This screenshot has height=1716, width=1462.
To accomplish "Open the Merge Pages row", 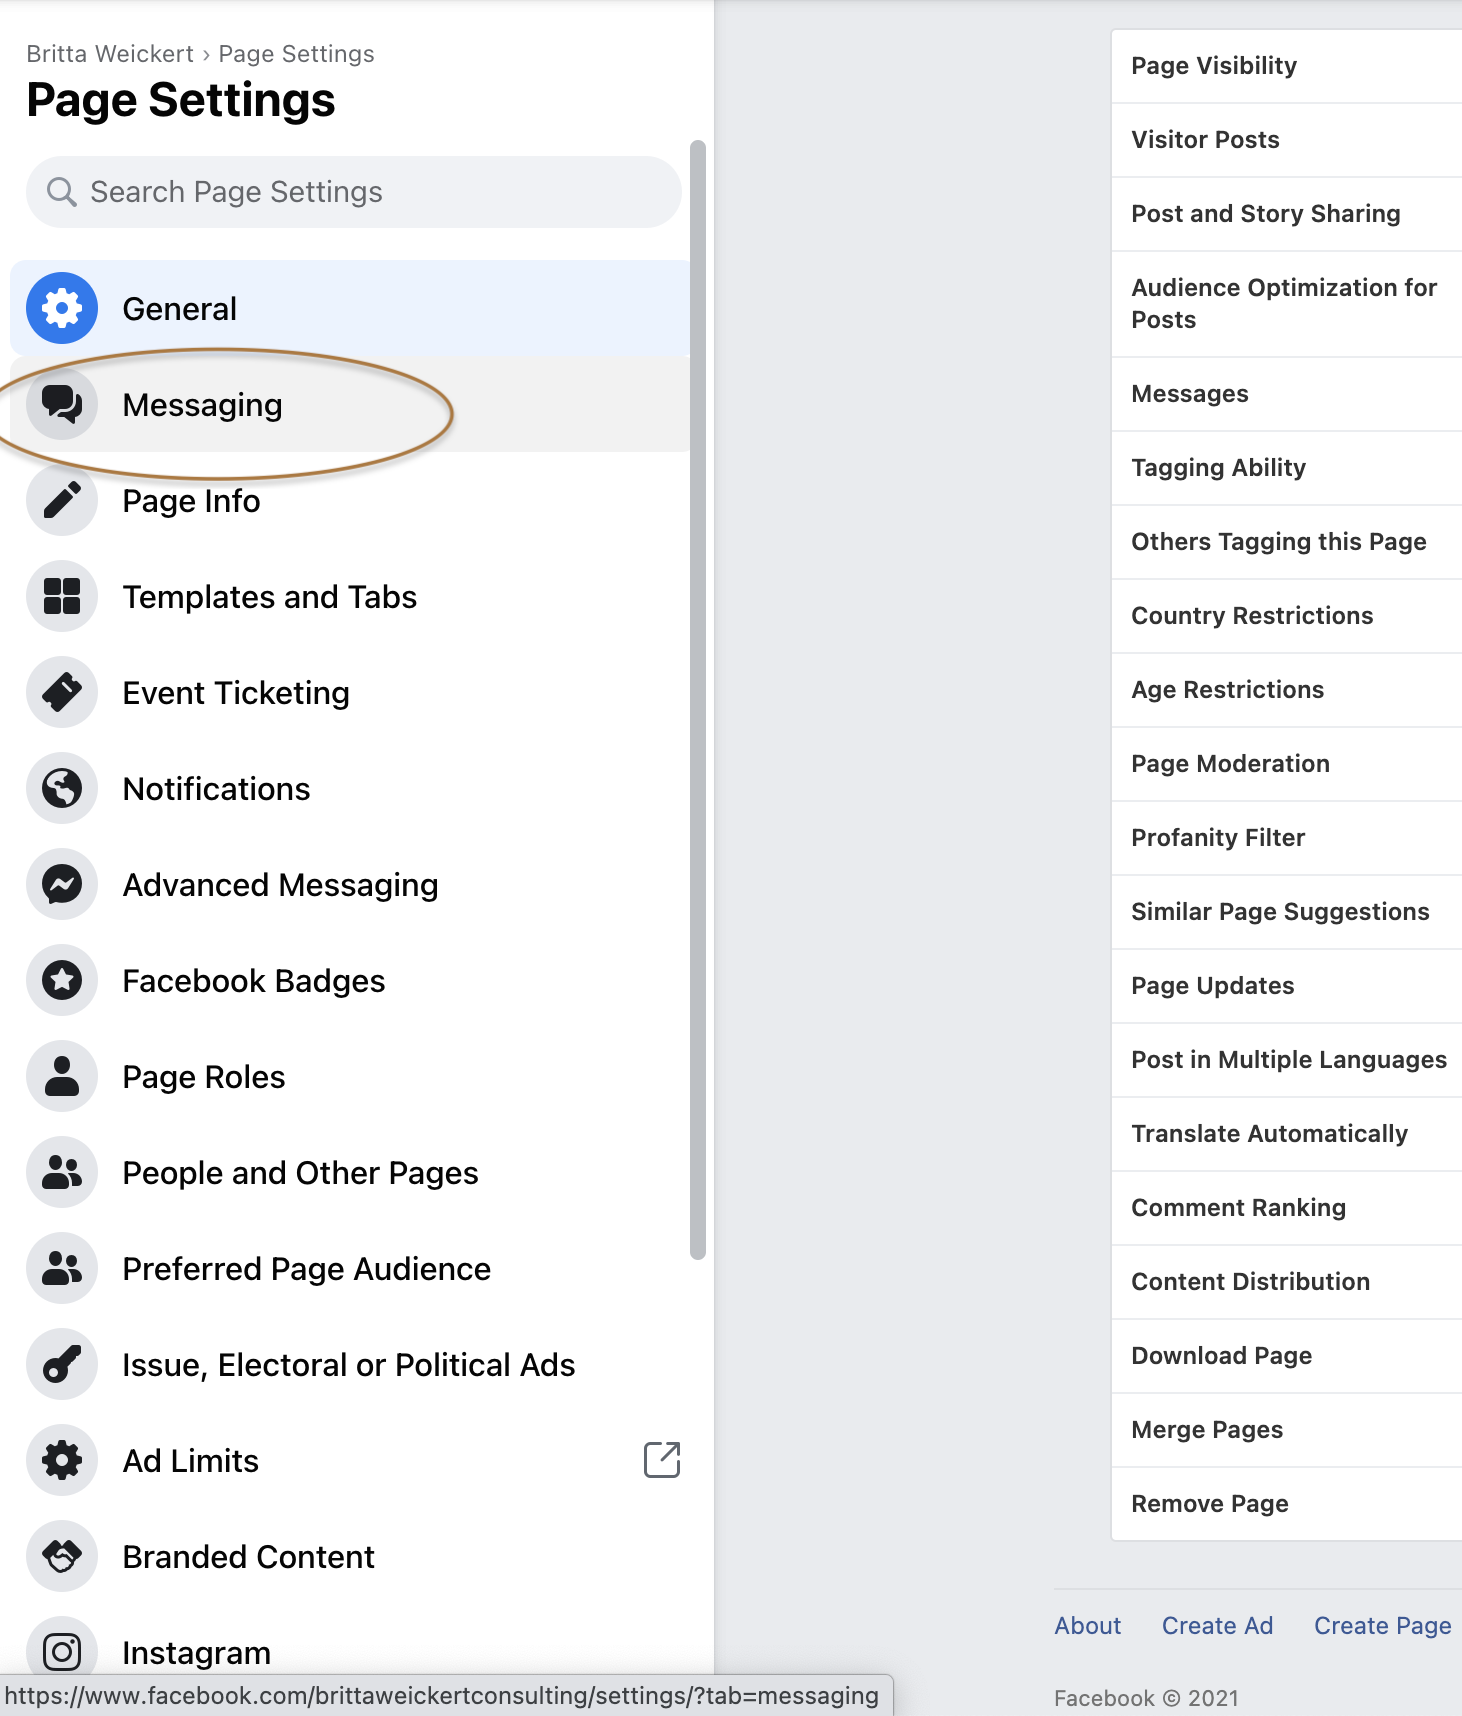I will (x=1287, y=1430).
